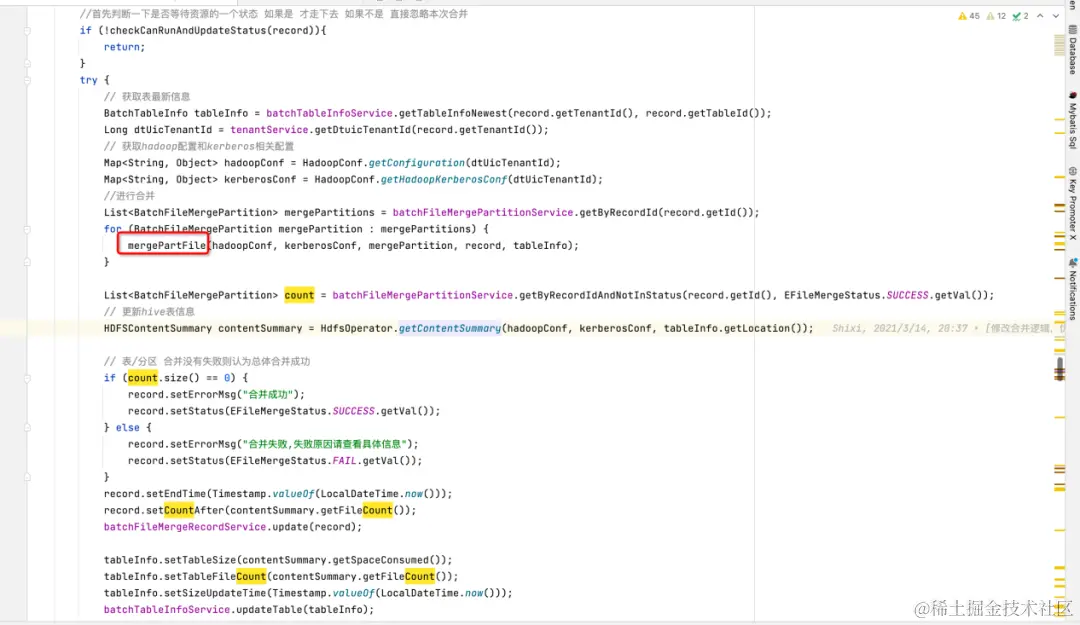Click the yellow warnings count 45 indicator

968,16
